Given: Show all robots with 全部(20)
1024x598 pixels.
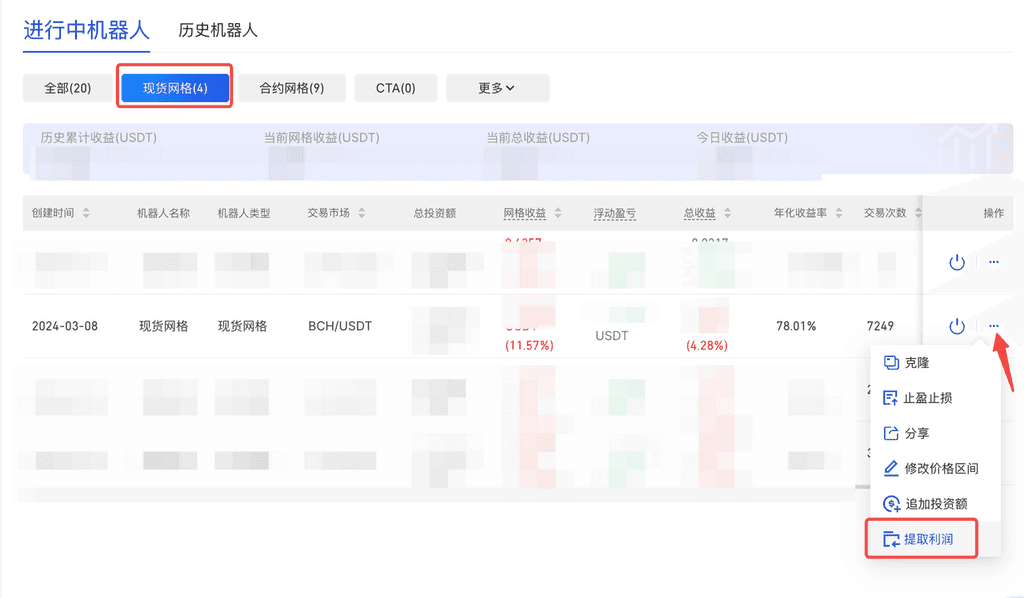Looking at the screenshot, I should [68, 88].
